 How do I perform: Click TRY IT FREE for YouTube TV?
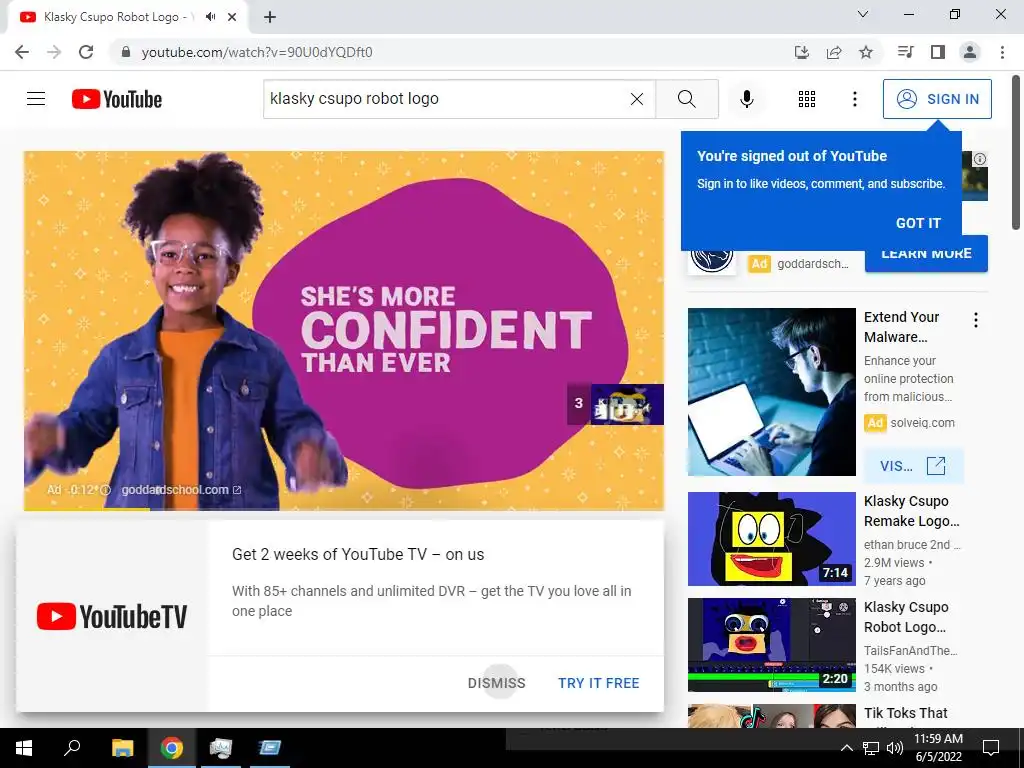click(x=598, y=683)
